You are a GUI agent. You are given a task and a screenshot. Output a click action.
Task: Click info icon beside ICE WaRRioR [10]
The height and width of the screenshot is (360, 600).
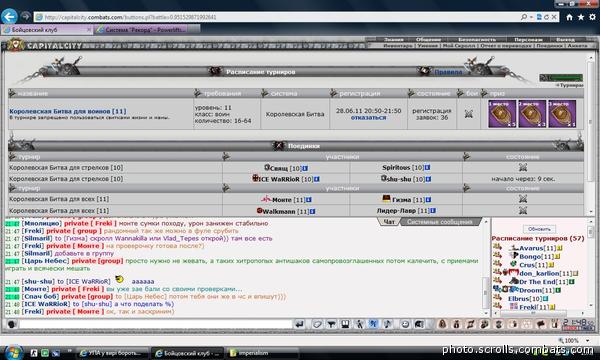(x=316, y=179)
